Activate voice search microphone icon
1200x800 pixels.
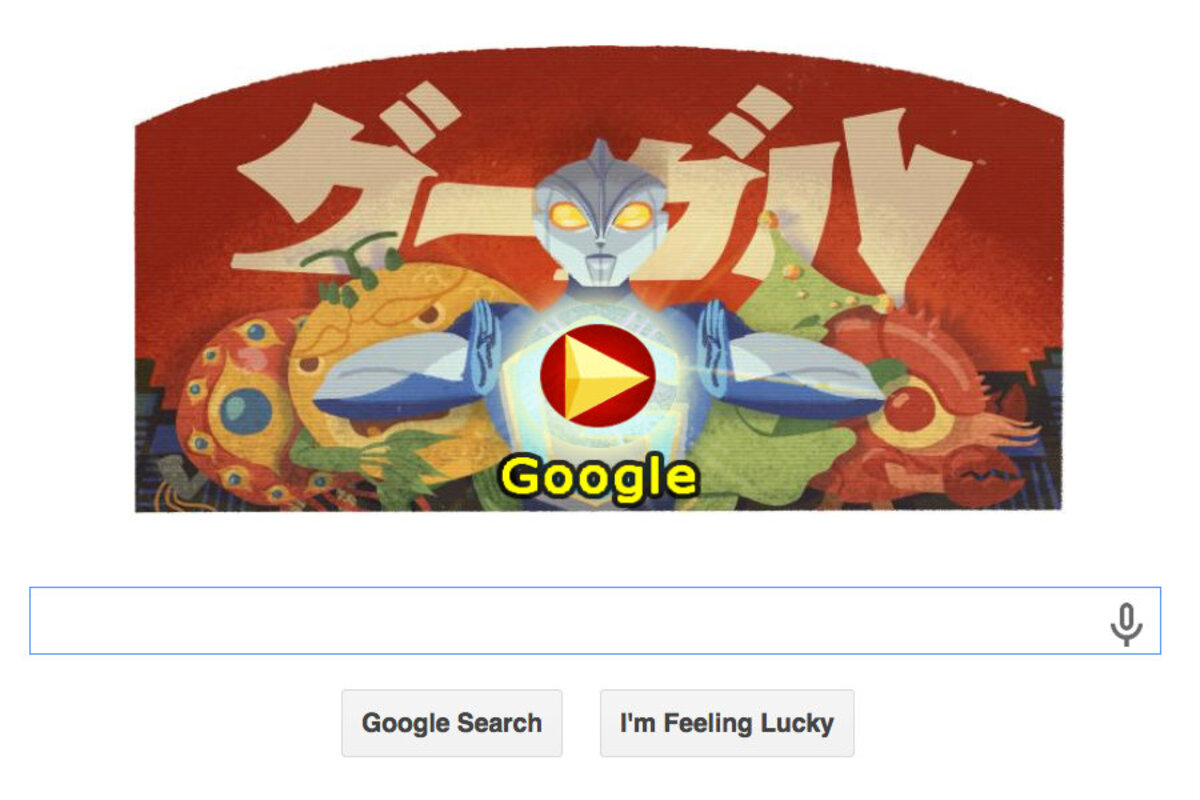click(x=1126, y=624)
